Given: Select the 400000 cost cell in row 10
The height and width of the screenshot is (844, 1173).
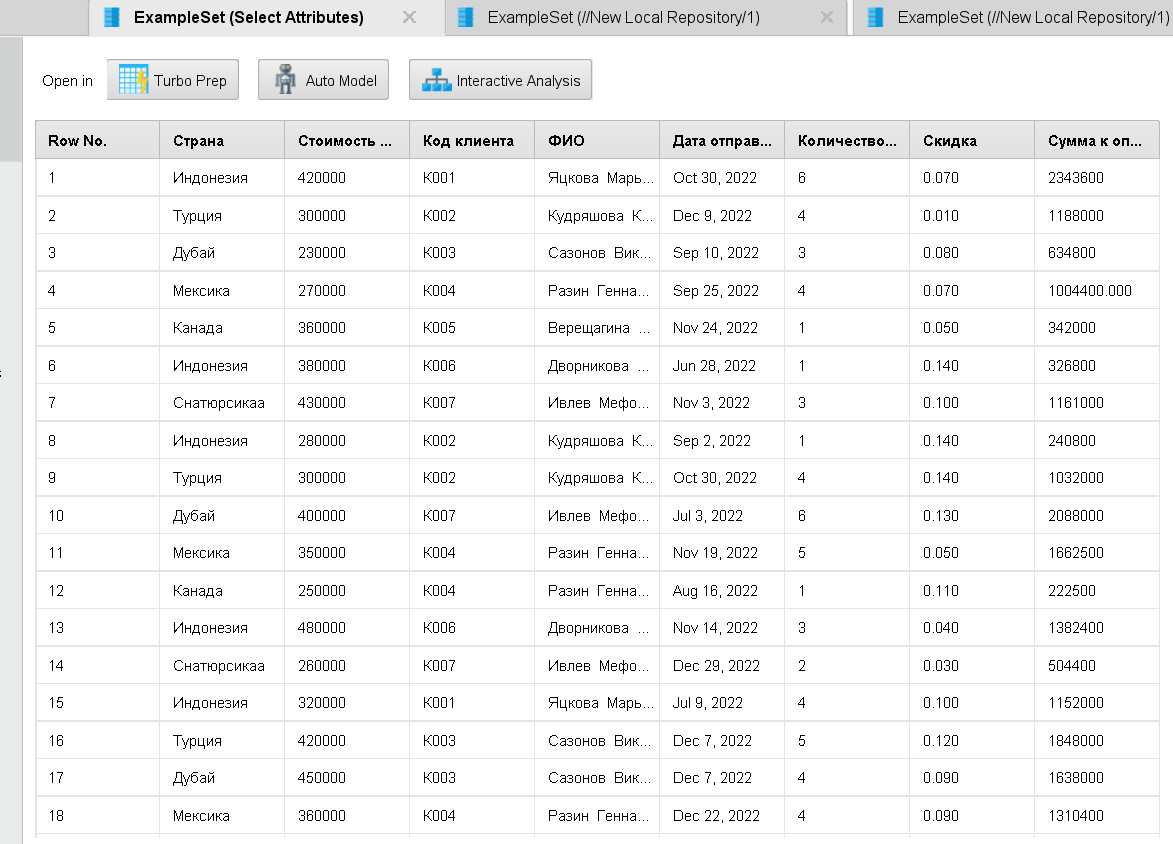Looking at the screenshot, I should [x=347, y=516].
